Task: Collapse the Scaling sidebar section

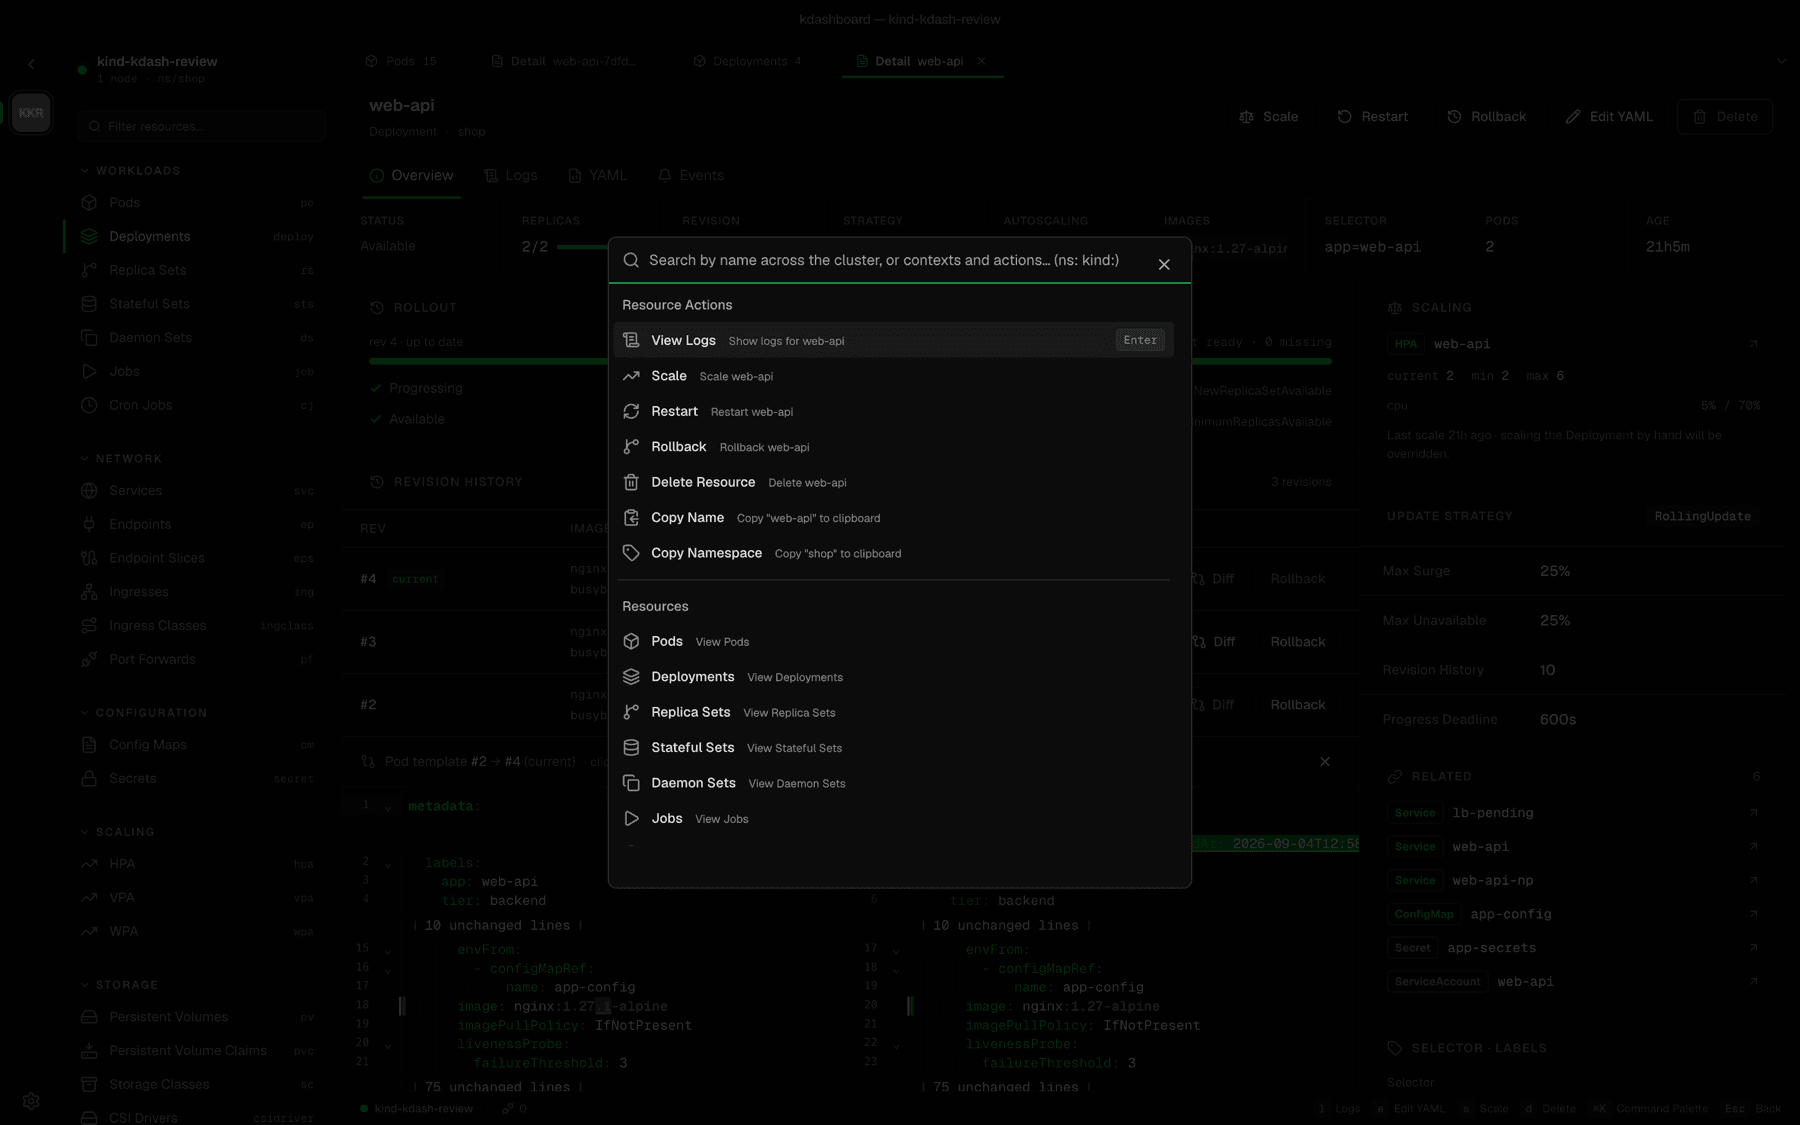Action: [x=118, y=831]
